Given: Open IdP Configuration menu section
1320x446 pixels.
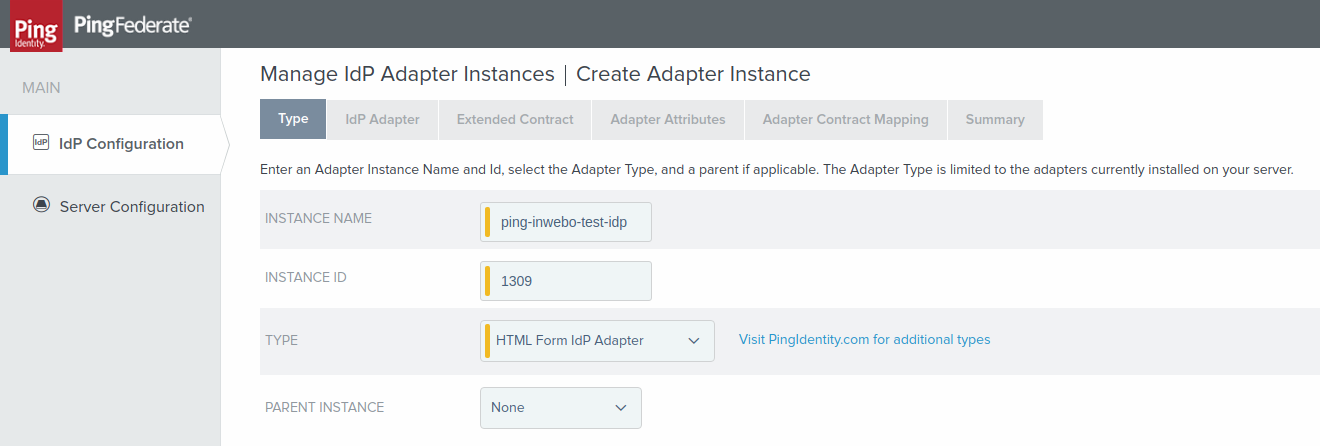Looking at the screenshot, I should pyautogui.click(x=120, y=144).
